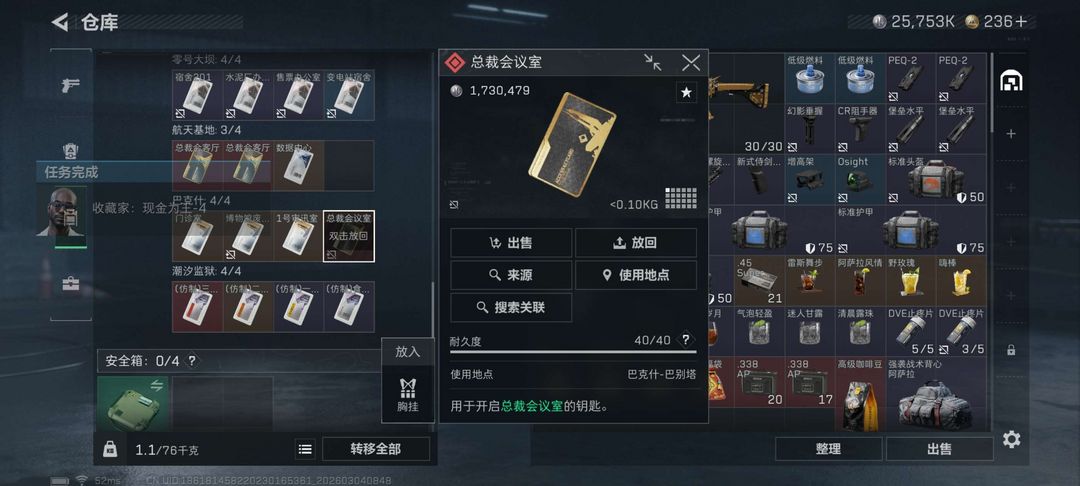The height and width of the screenshot is (486, 1080).
Task: Click the 出售 button in the item panel
Action: (x=511, y=243)
